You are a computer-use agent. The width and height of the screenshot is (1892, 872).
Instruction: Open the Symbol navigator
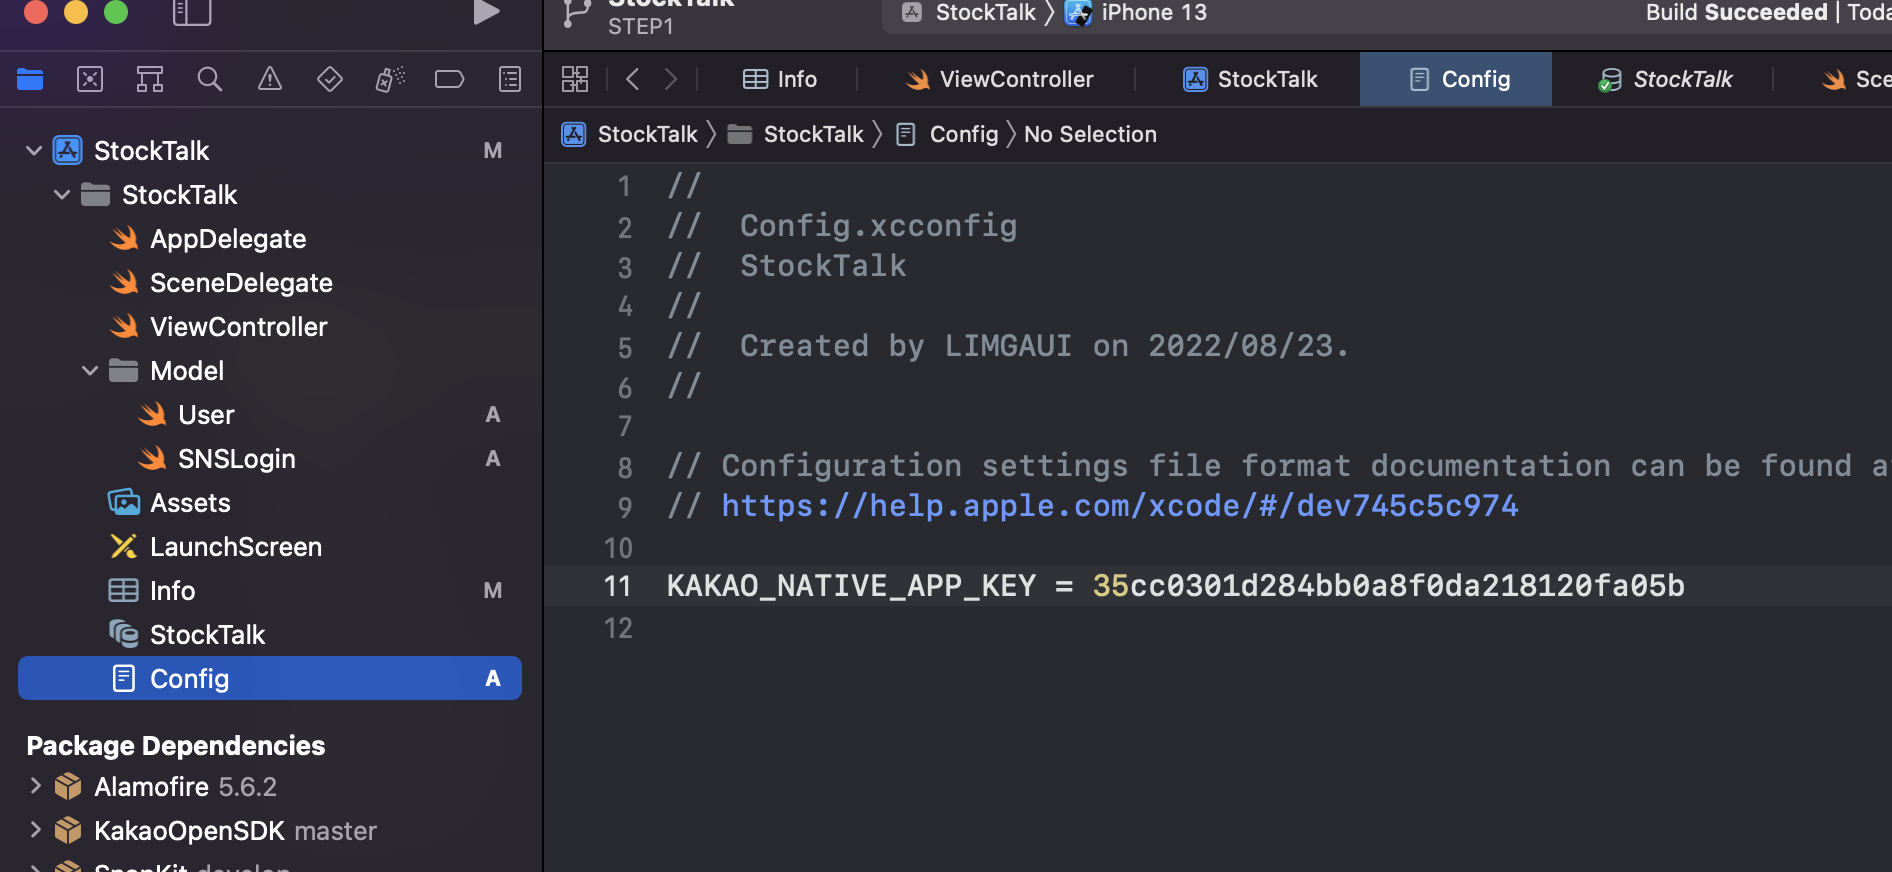150,79
